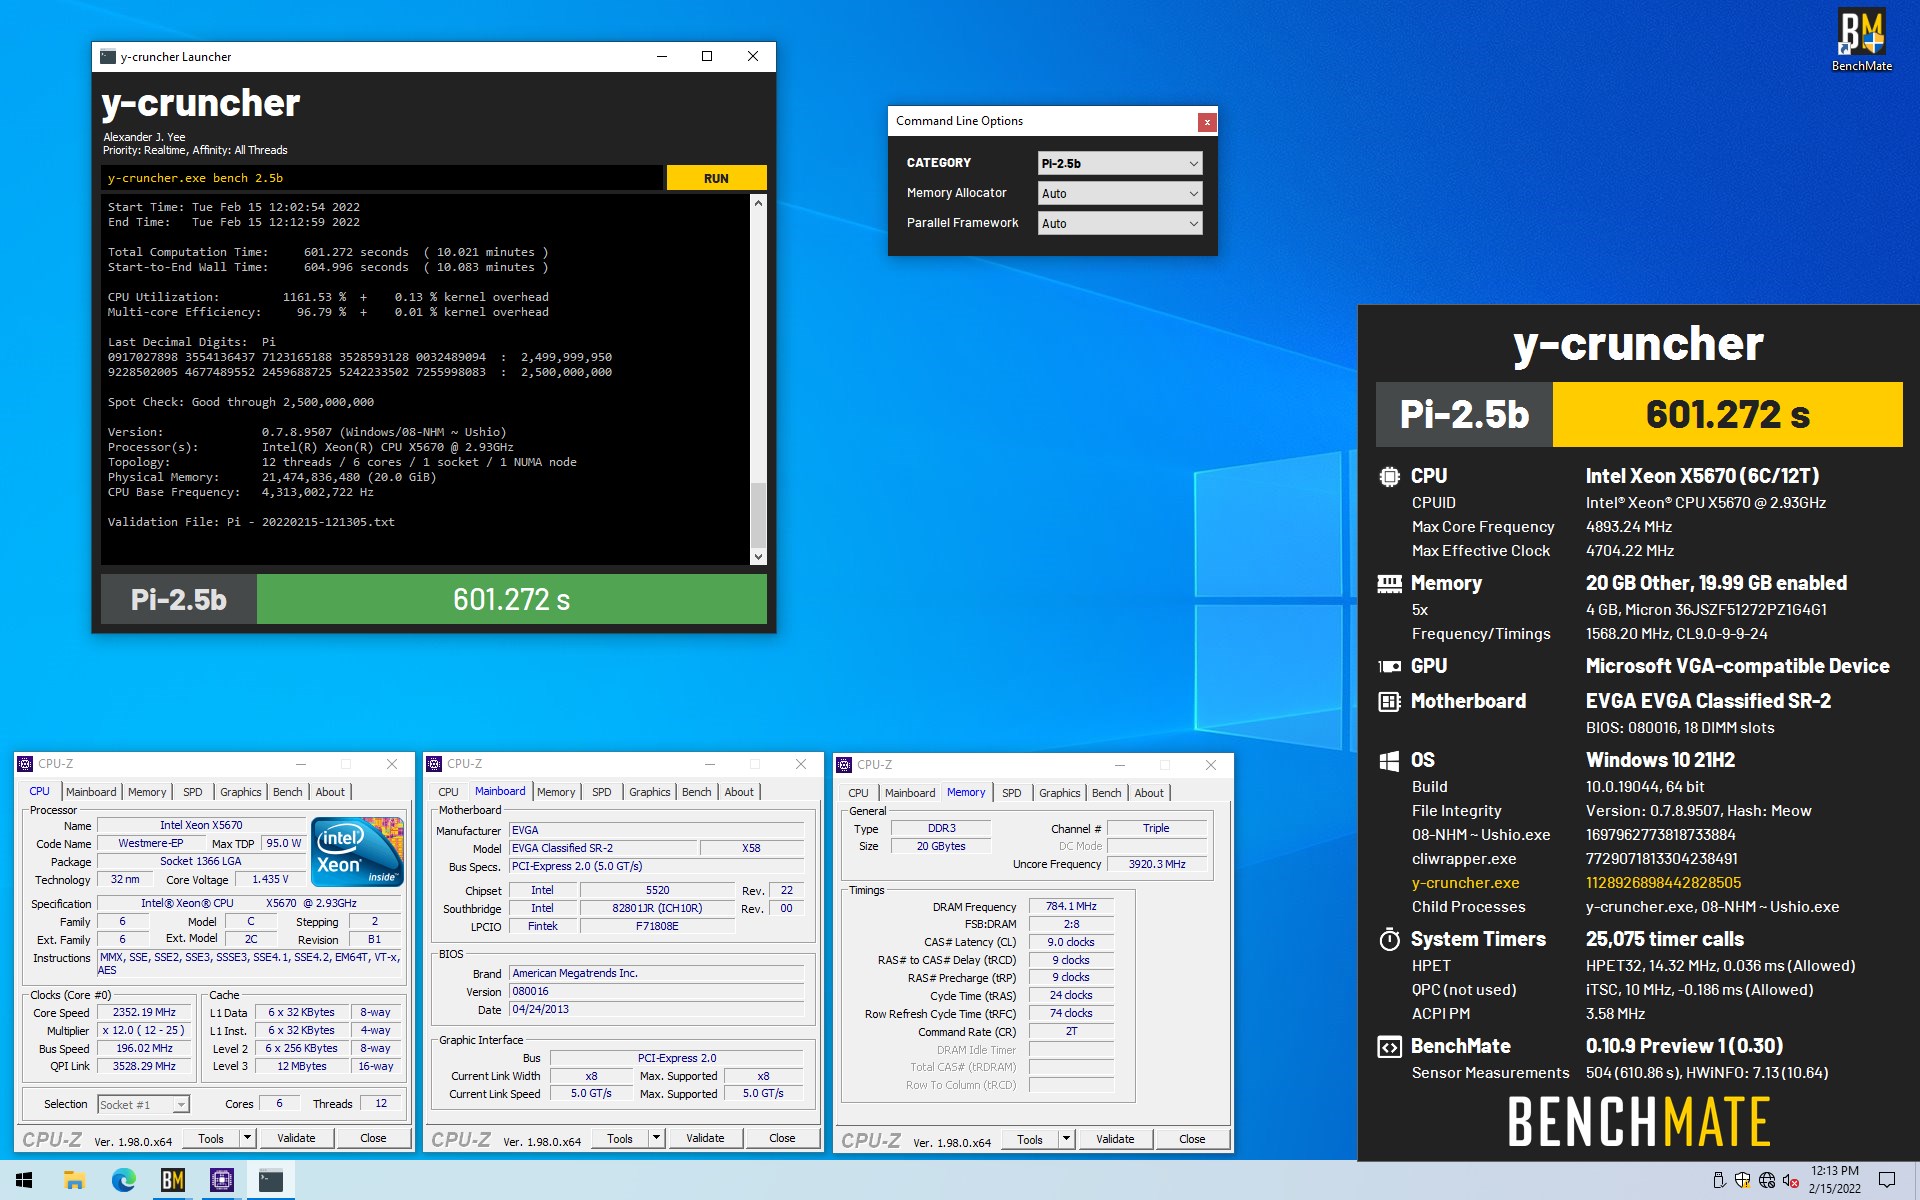Switch to Mainboard tab in first CPU-Z window
This screenshot has height=1200, width=1920.
(91, 792)
